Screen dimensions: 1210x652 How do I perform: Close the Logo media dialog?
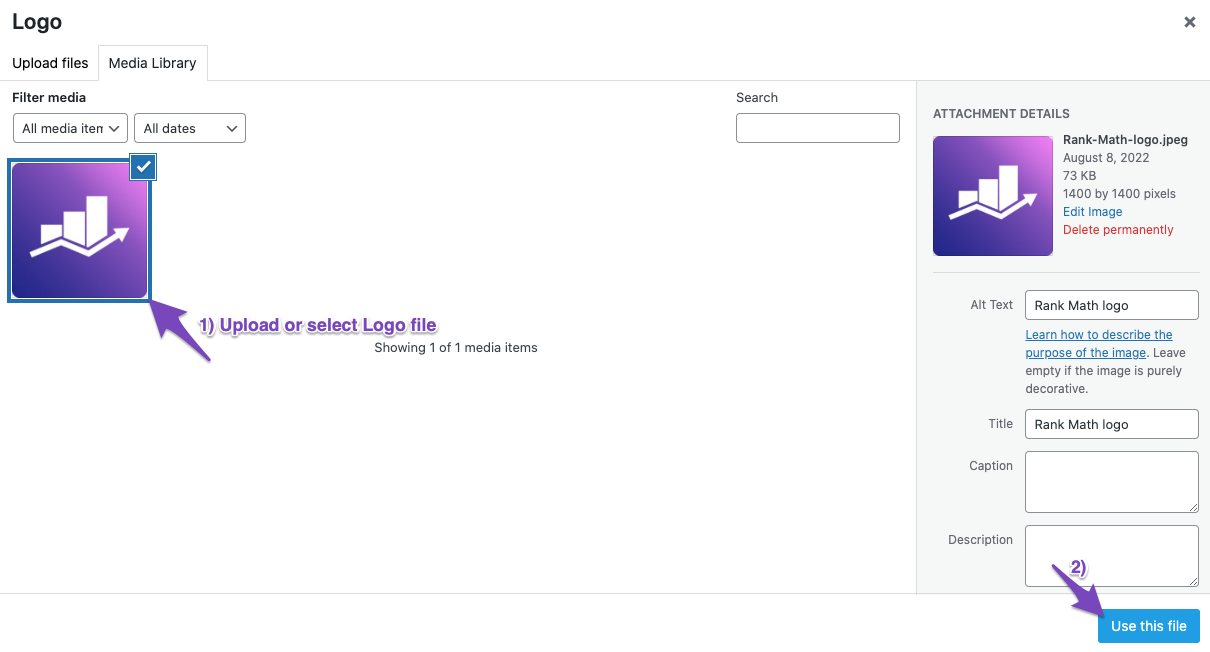pos(1189,22)
